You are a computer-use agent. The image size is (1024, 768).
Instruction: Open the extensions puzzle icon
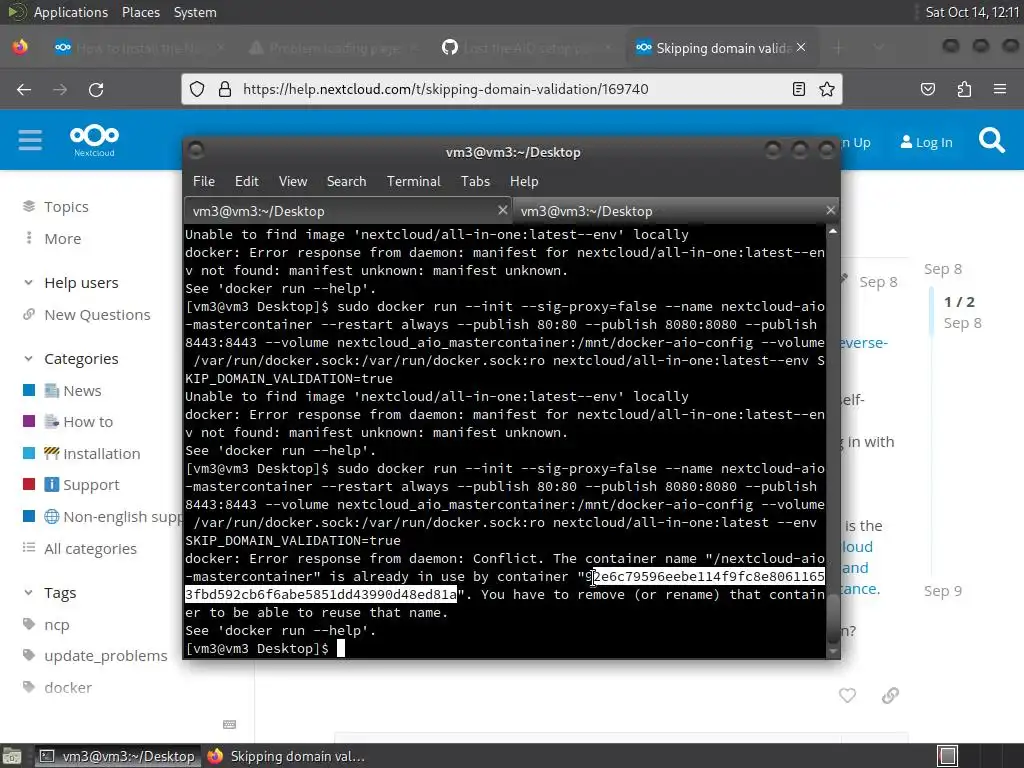click(x=964, y=89)
